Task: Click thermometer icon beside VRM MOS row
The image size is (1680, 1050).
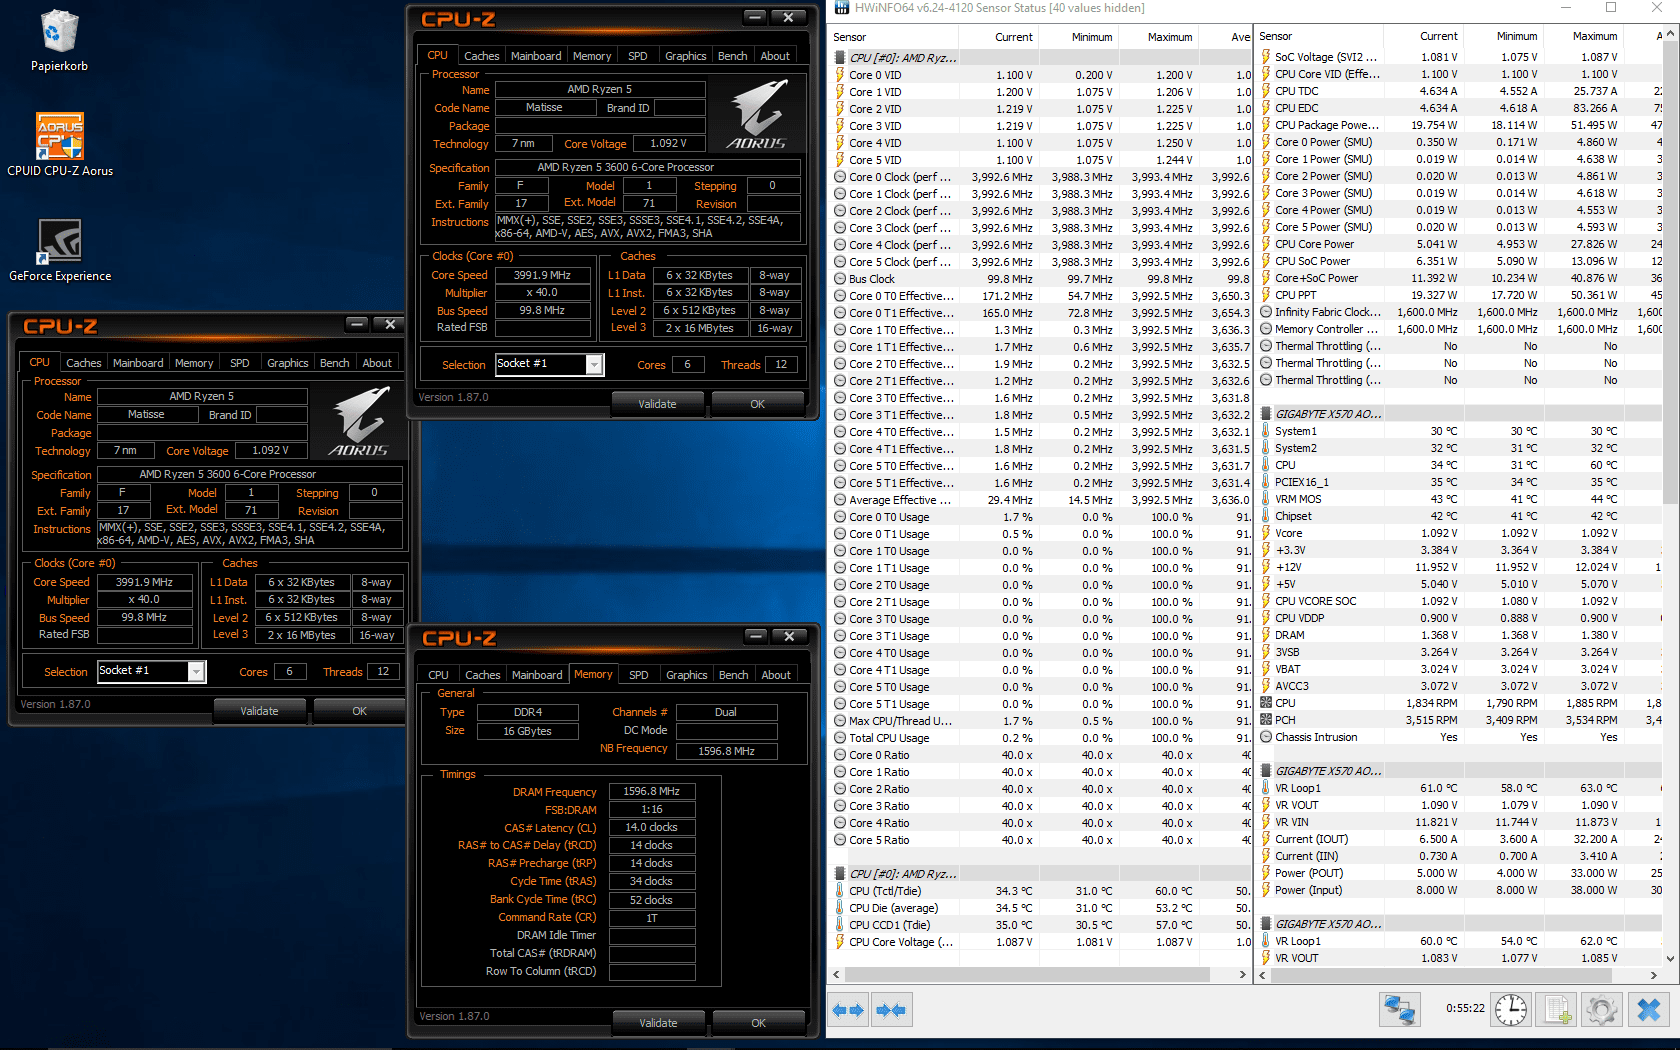Action: 1266,499
